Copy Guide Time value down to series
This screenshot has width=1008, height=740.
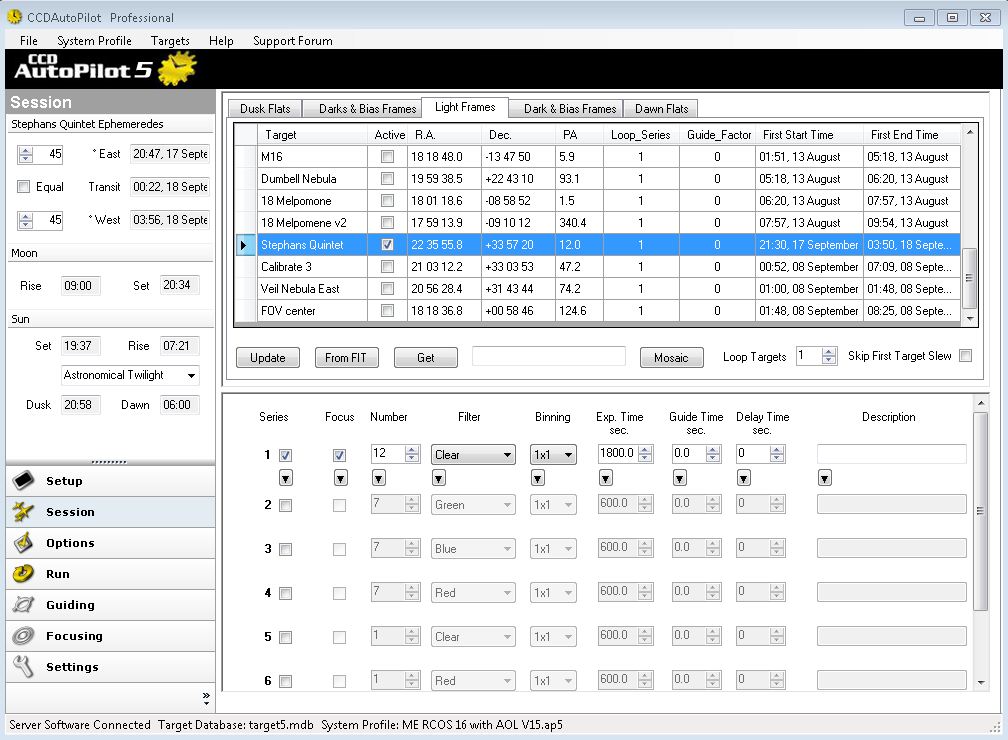[x=680, y=478]
